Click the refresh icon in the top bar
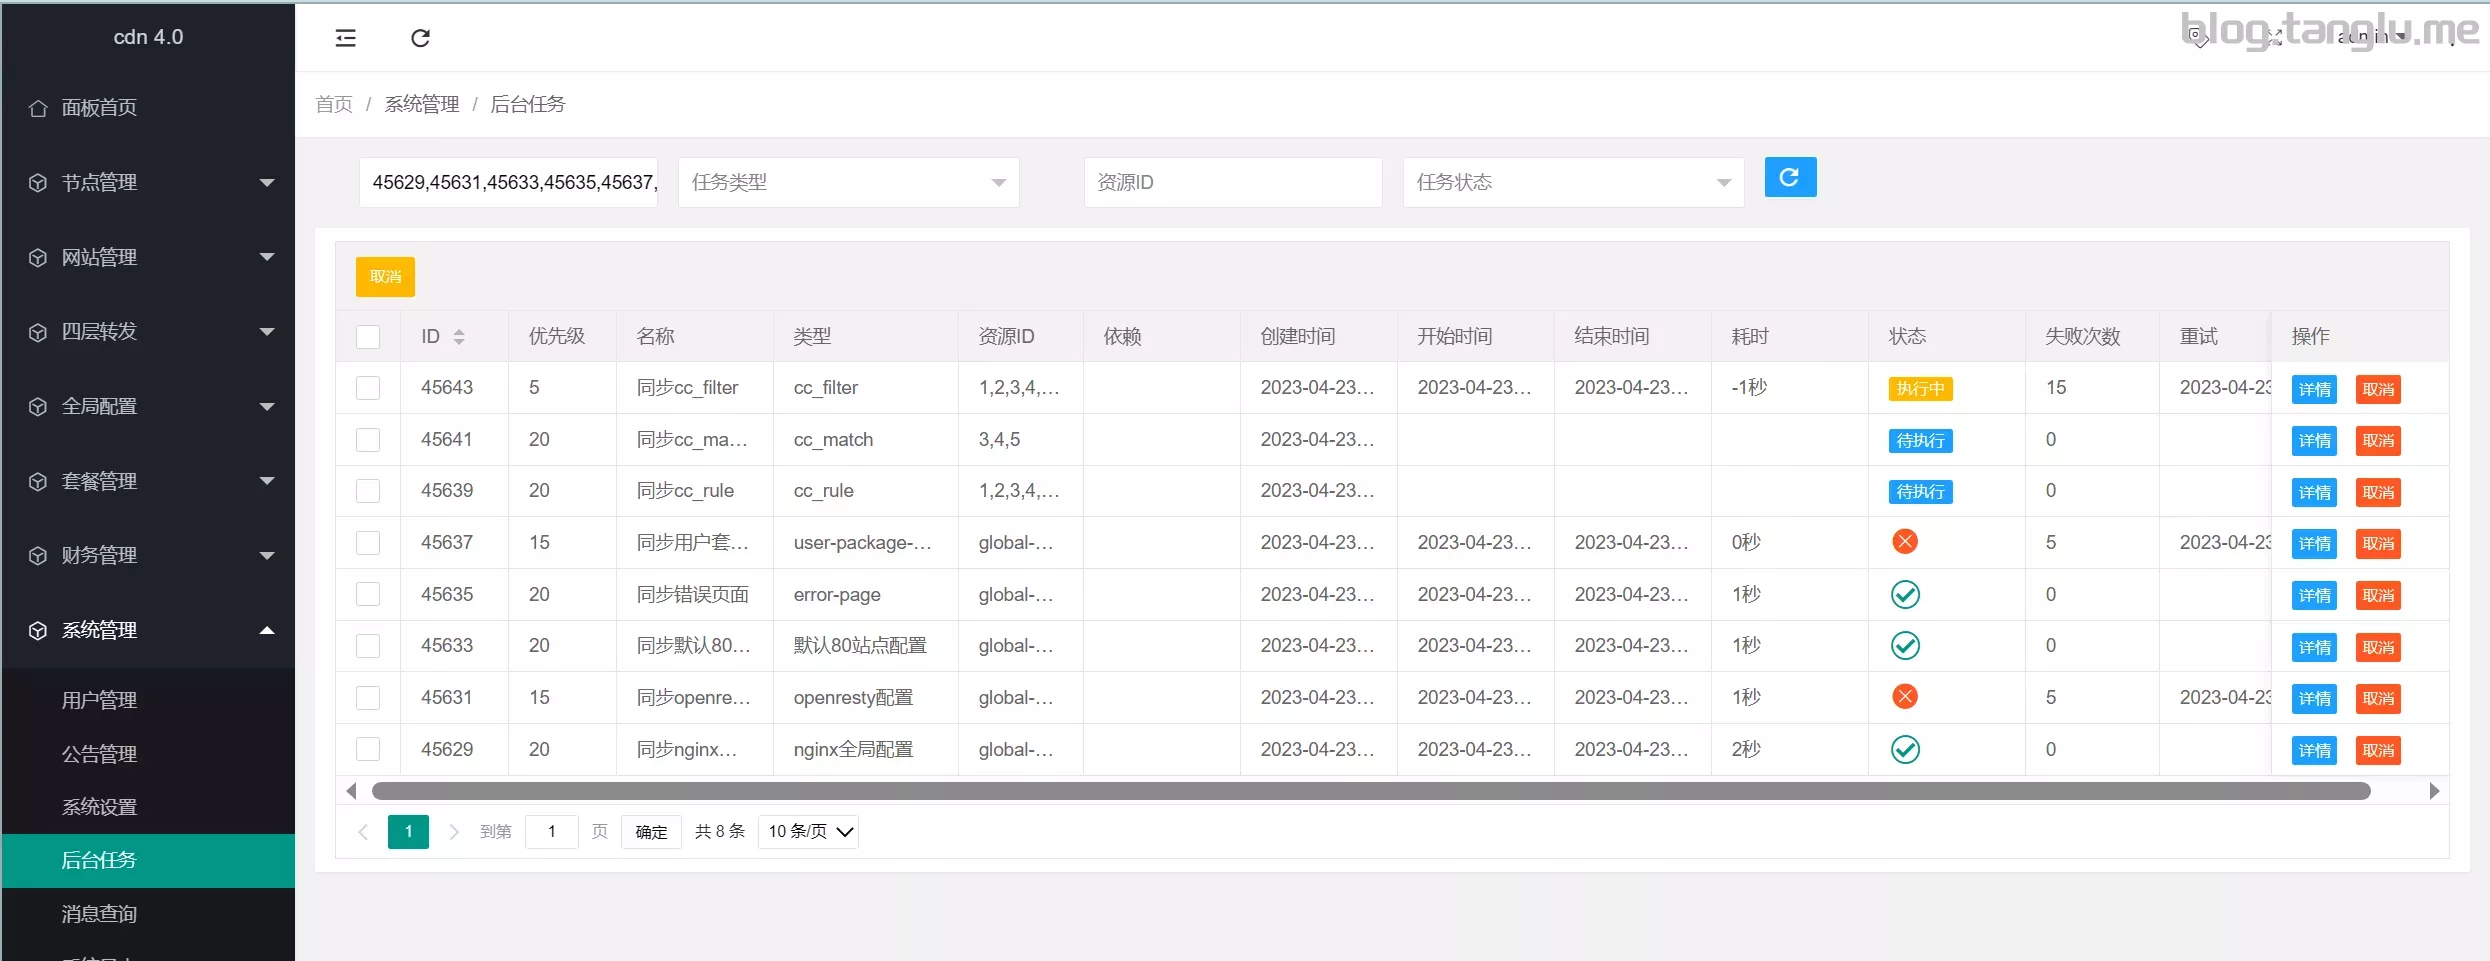 420,38
